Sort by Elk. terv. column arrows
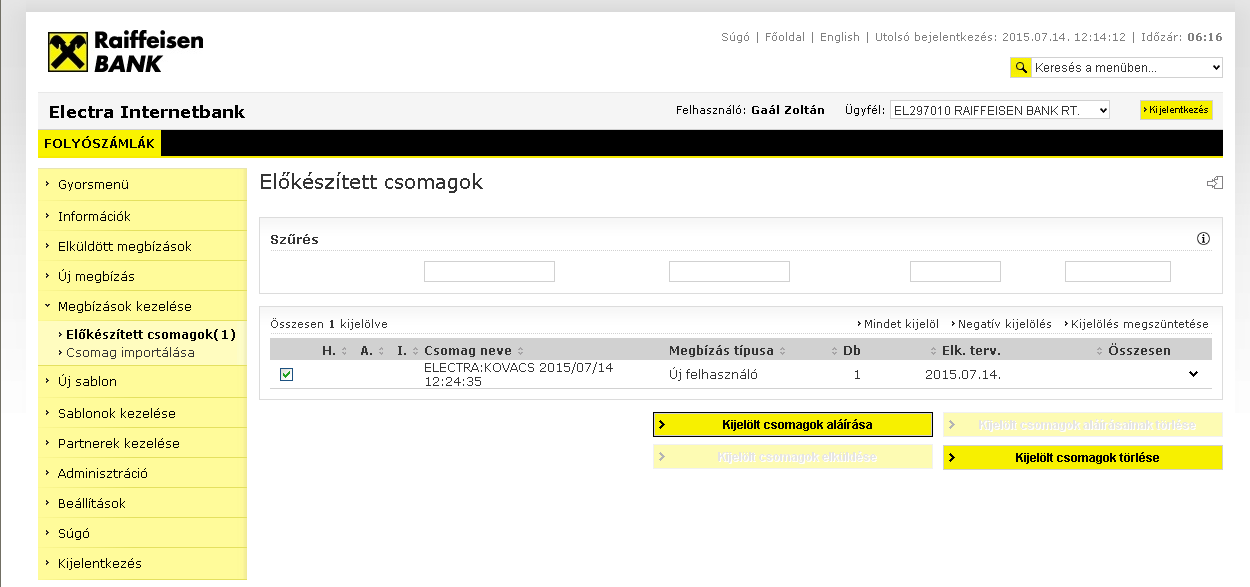 click(934, 351)
